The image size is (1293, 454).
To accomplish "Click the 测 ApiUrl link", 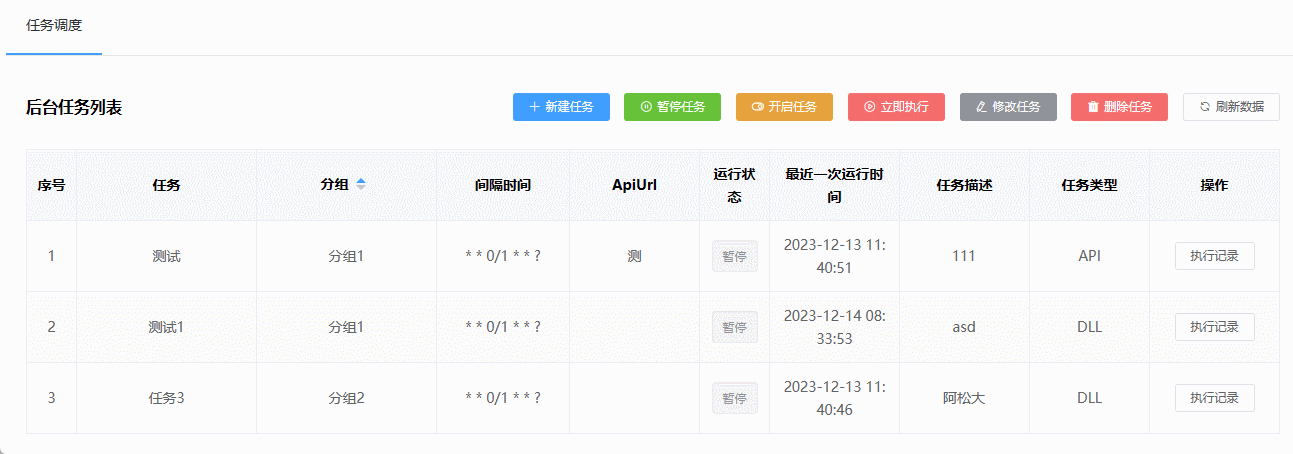I will point(634,256).
